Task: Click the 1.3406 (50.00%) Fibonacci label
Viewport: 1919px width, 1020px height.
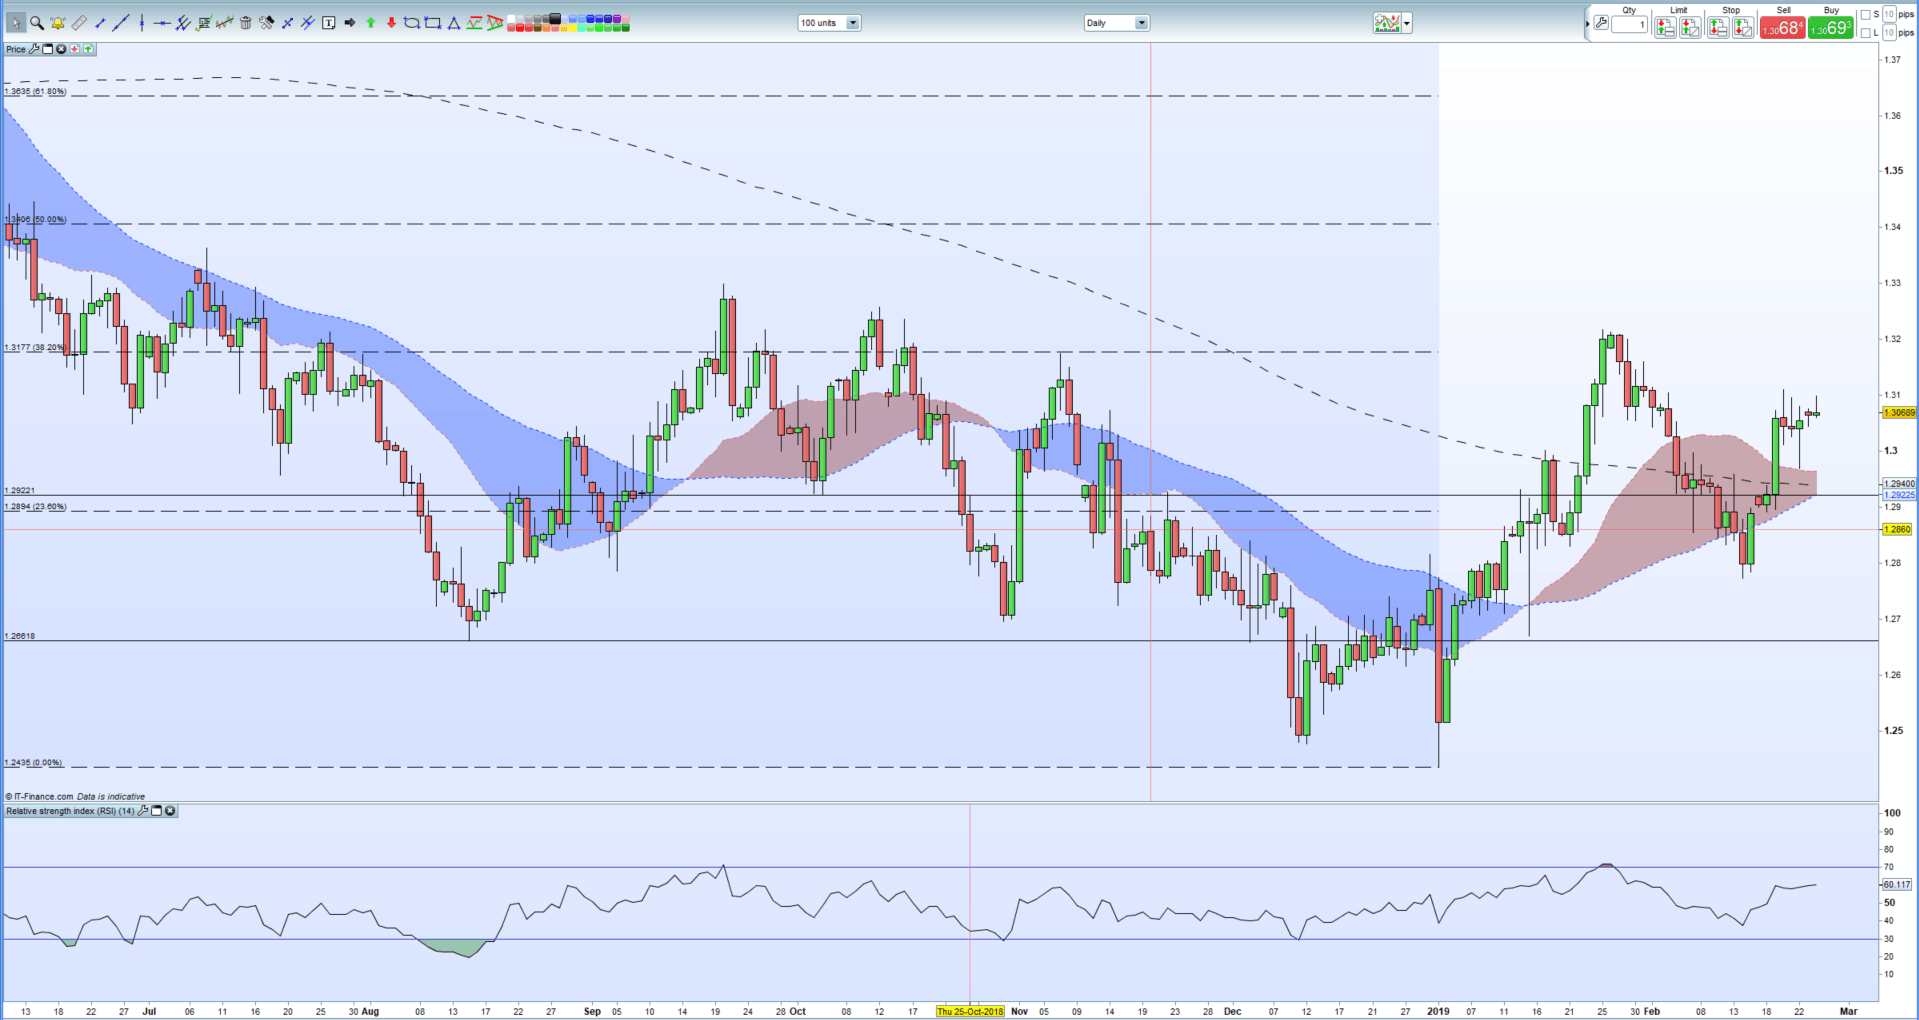Action: 35,219
